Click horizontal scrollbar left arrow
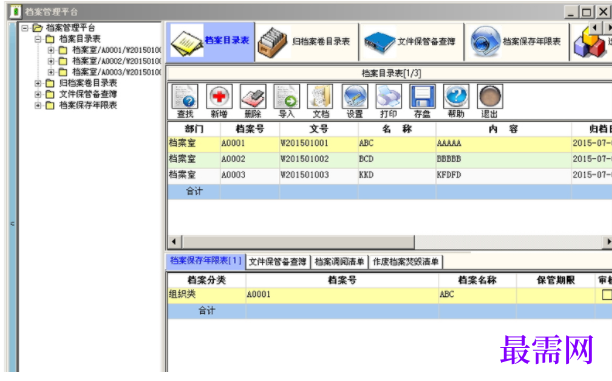The height and width of the screenshot is (381, 612). [x=174, y=242]
